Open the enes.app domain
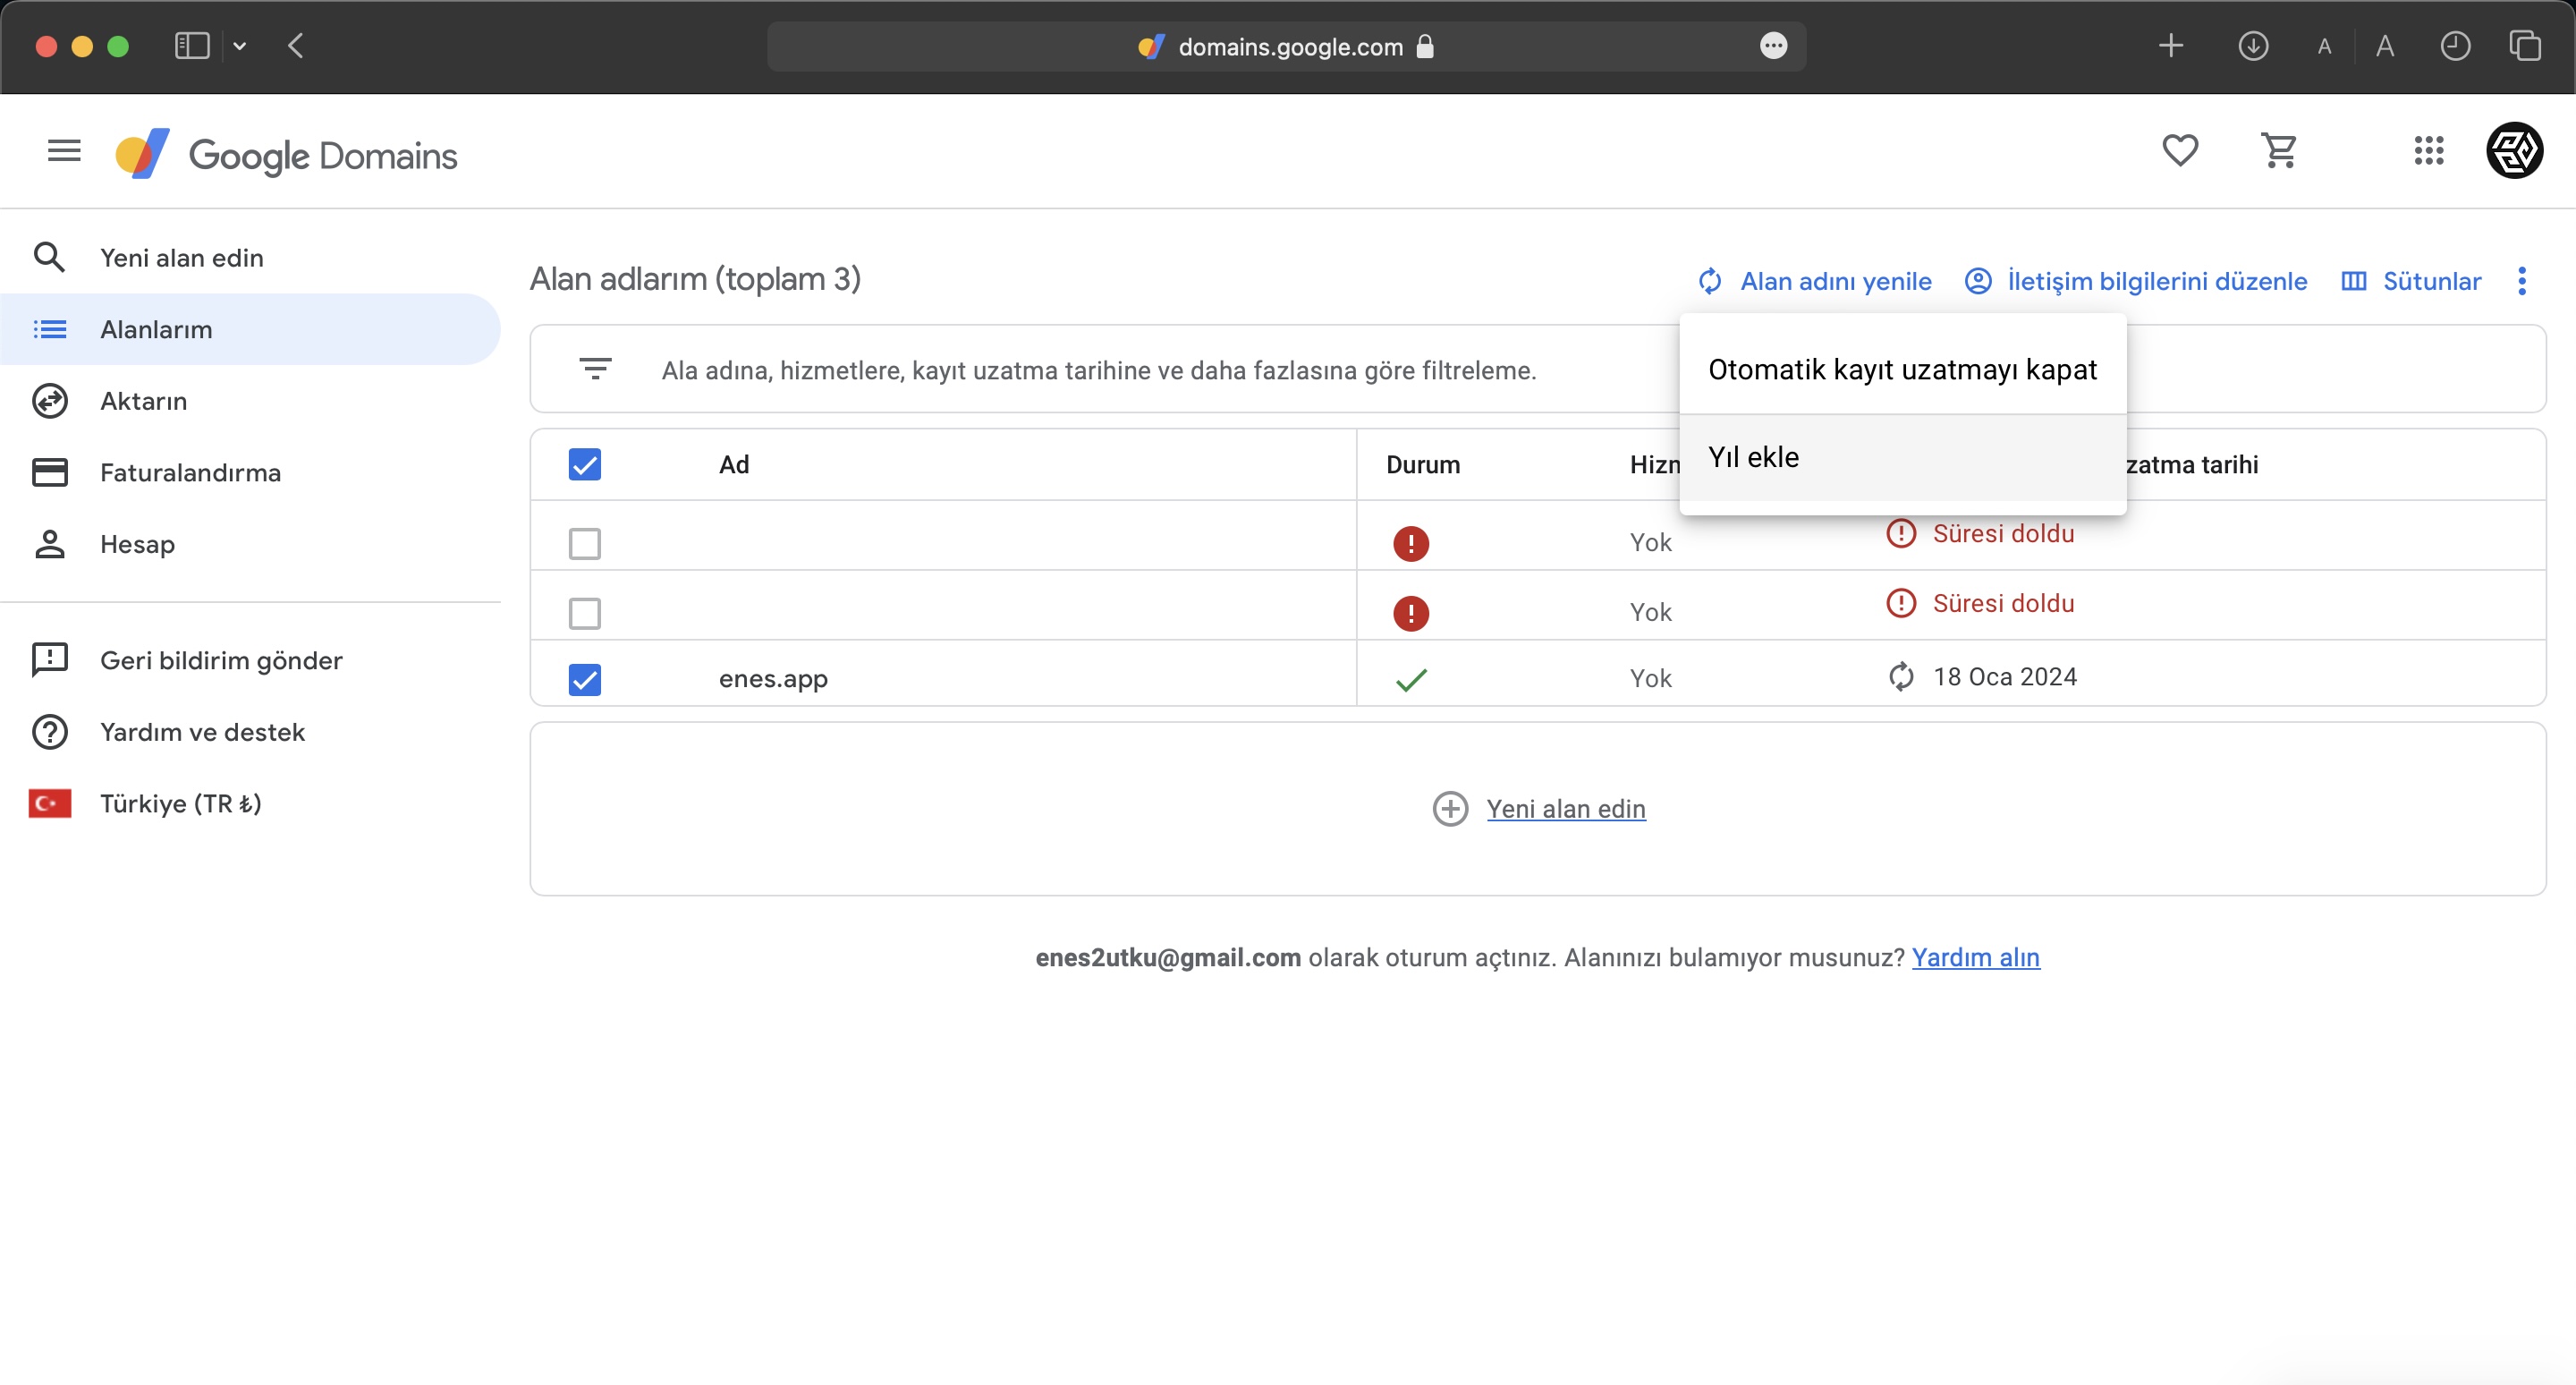 tap(773, 678)
